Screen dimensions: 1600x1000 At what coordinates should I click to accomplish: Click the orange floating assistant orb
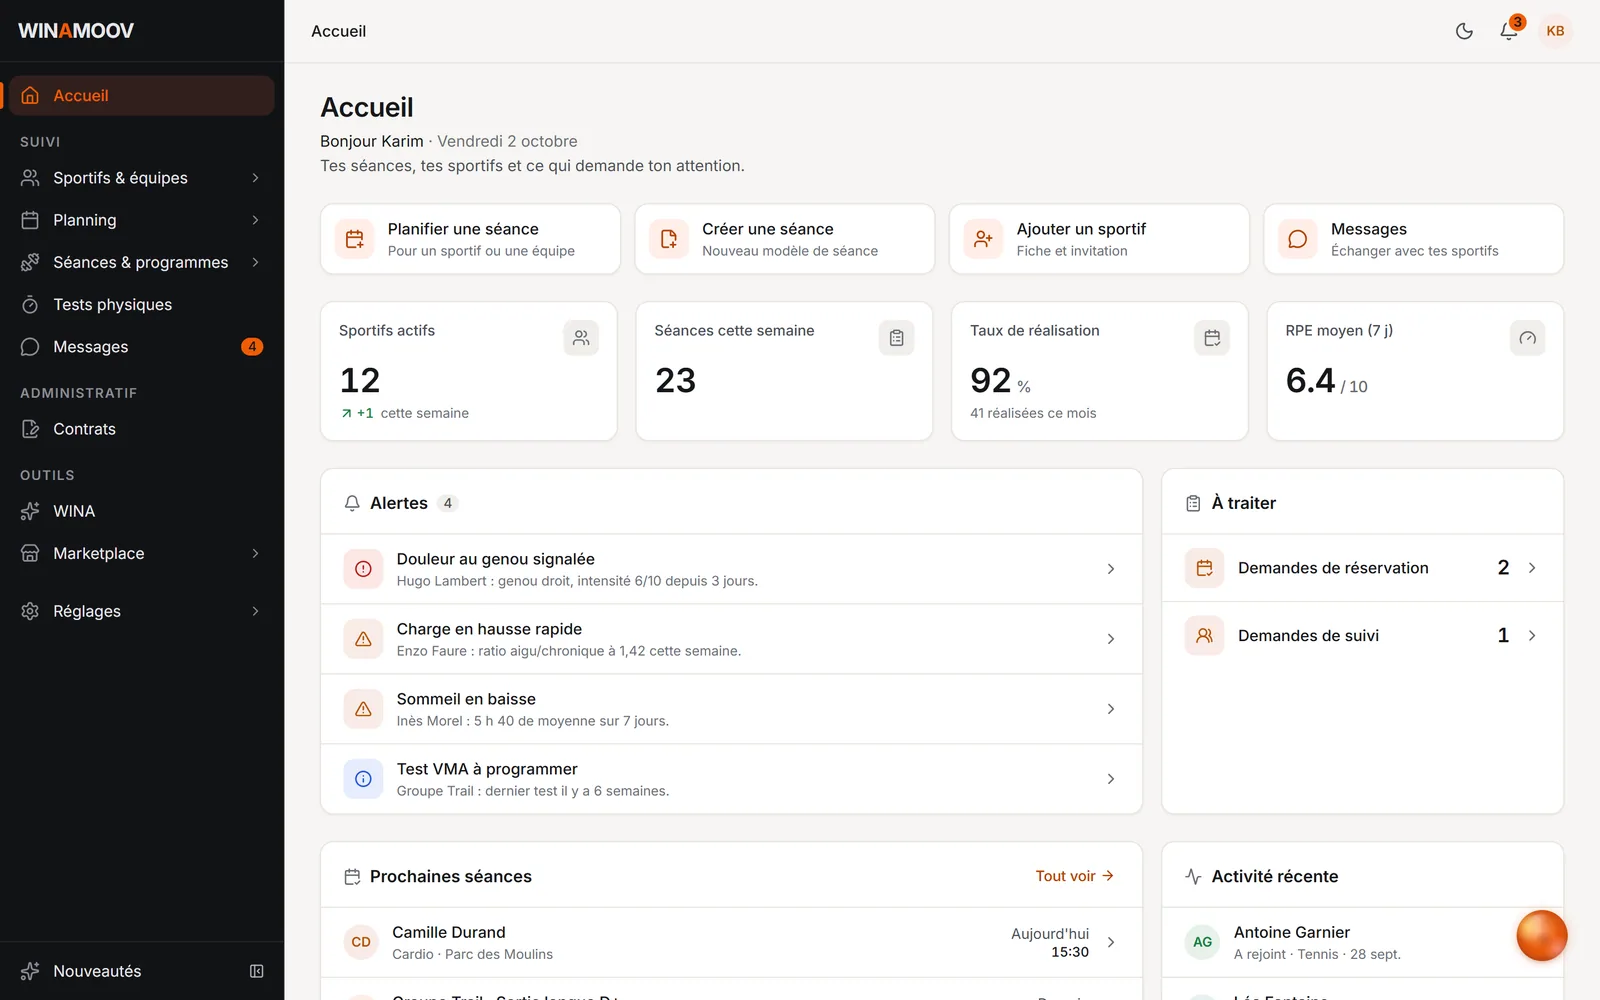1541,936
